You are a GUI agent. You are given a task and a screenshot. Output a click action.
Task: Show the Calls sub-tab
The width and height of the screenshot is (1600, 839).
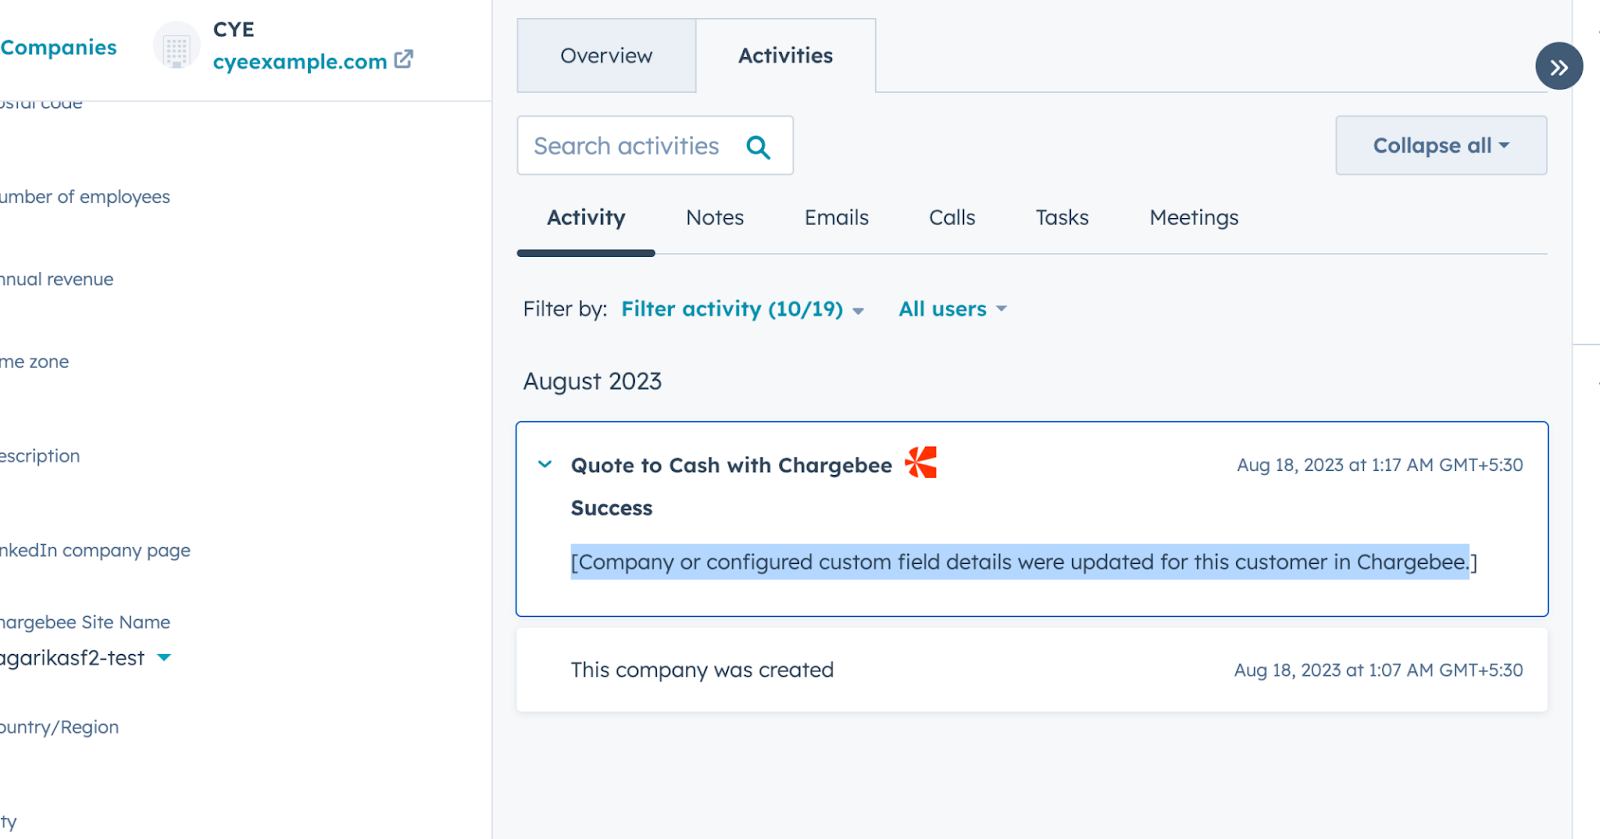click(951, 217)
